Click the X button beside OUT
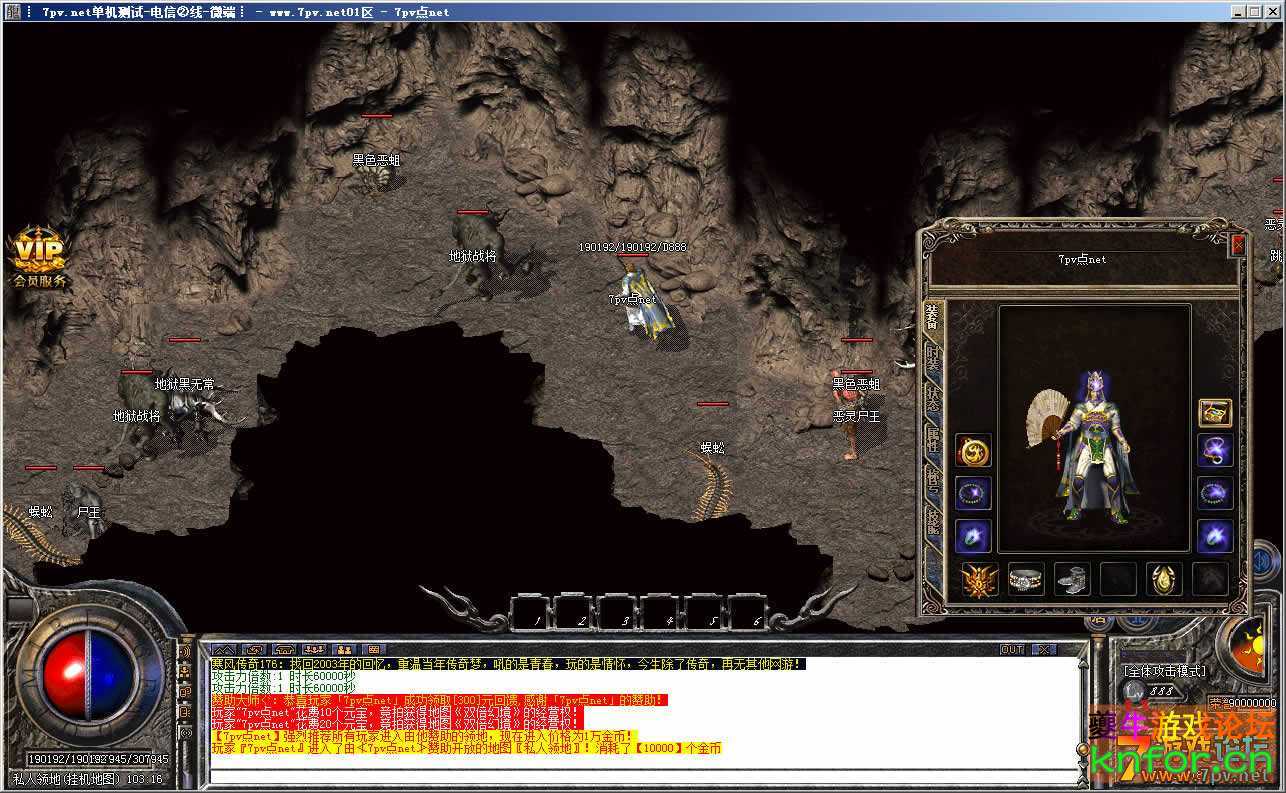Viewport: 1286px width, 793px height. [x=1043, y=650]
